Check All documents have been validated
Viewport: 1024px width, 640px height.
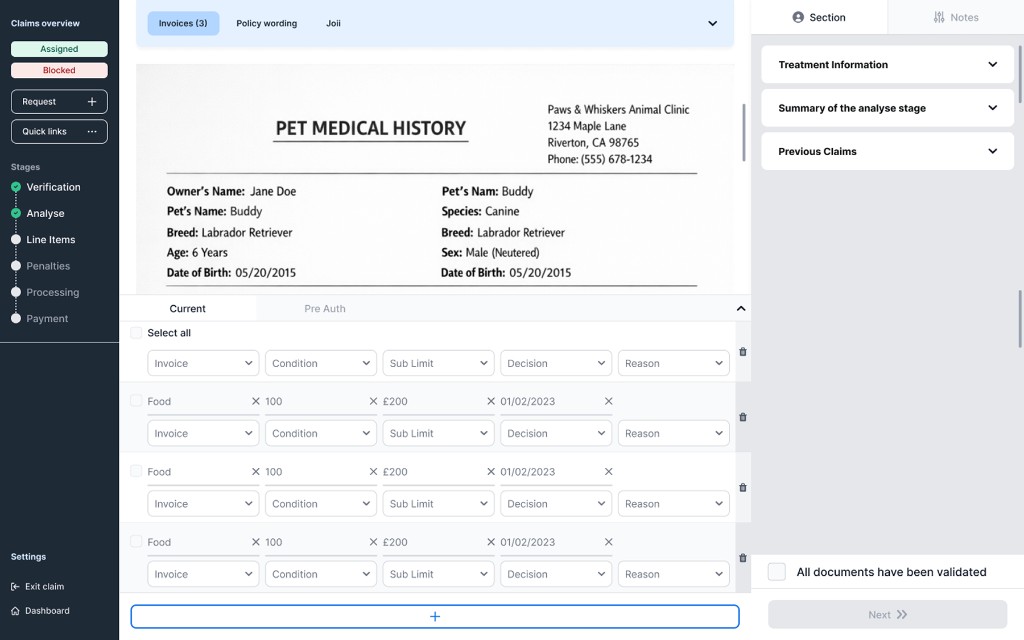(776, 572)
